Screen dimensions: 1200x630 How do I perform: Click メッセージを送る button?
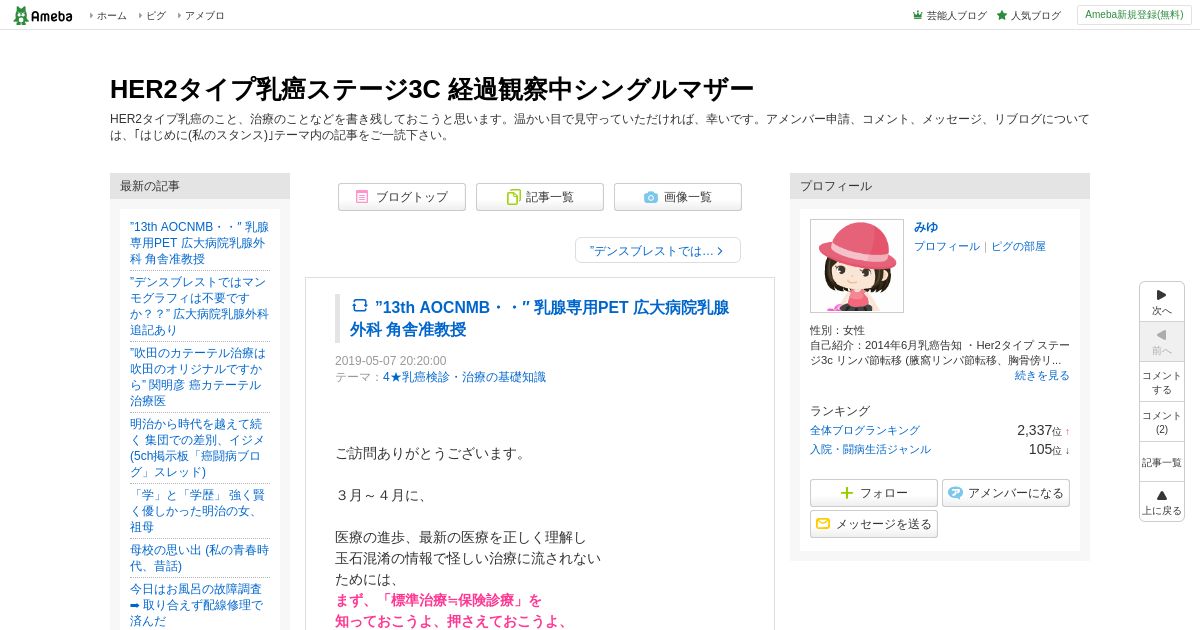click(x=874, y=524)
